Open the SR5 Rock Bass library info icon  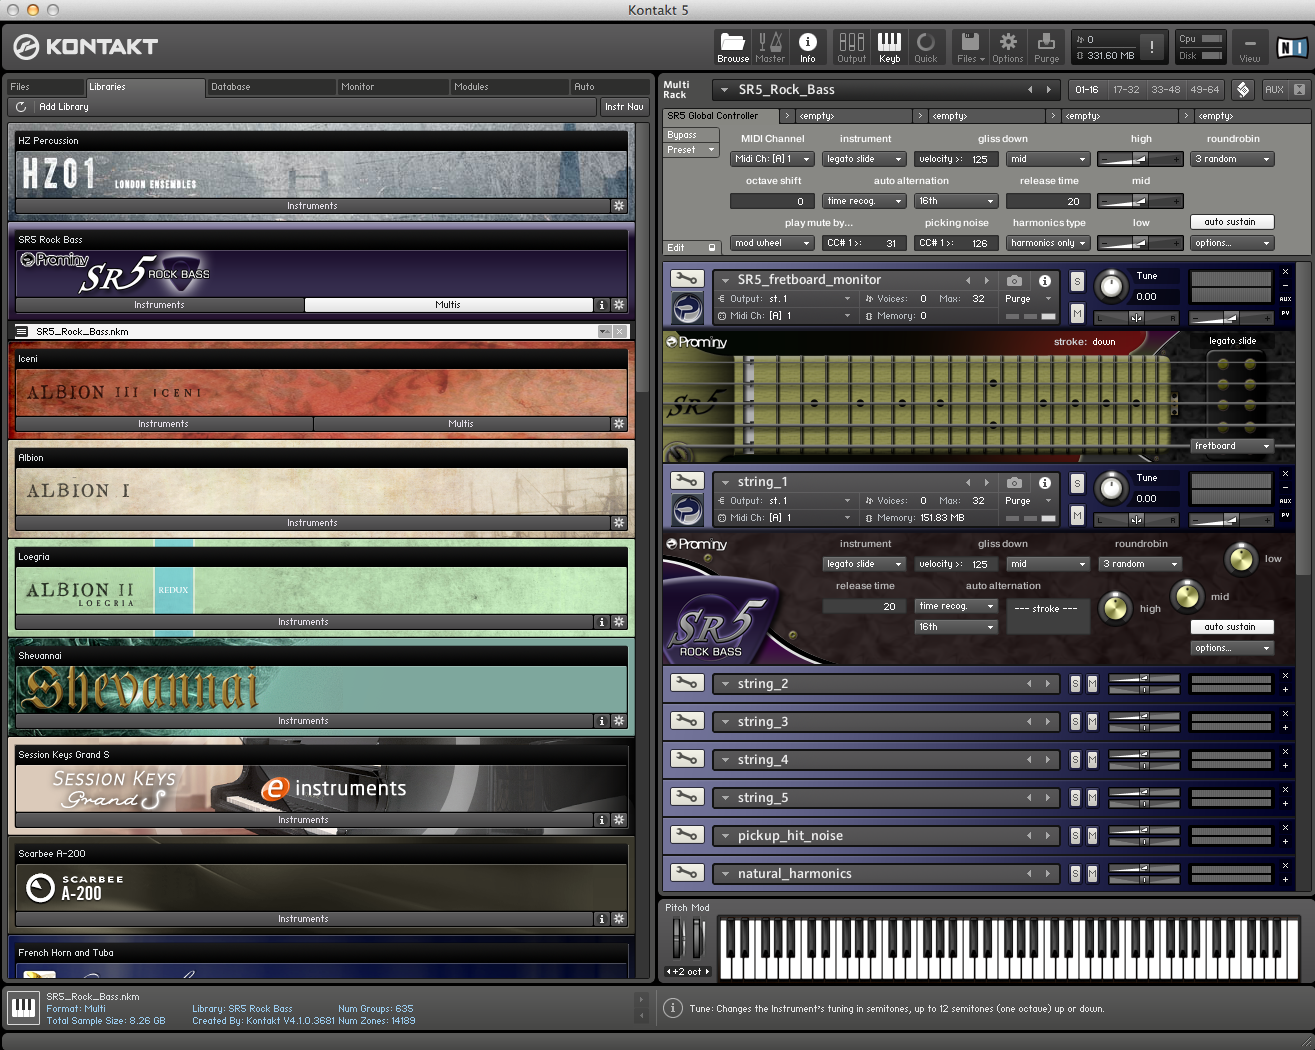click(602, 305)
